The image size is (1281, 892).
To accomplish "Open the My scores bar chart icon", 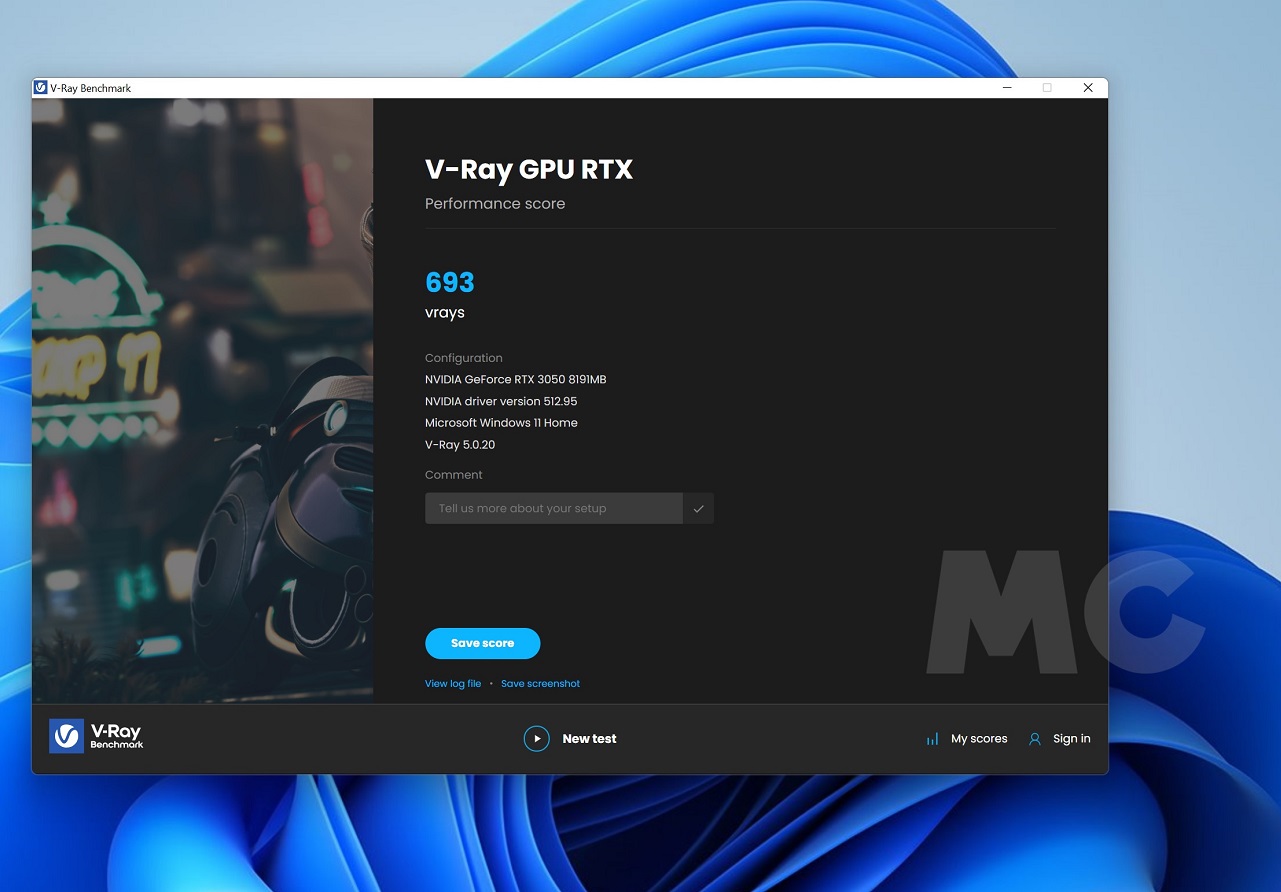I will click(932, 739).
